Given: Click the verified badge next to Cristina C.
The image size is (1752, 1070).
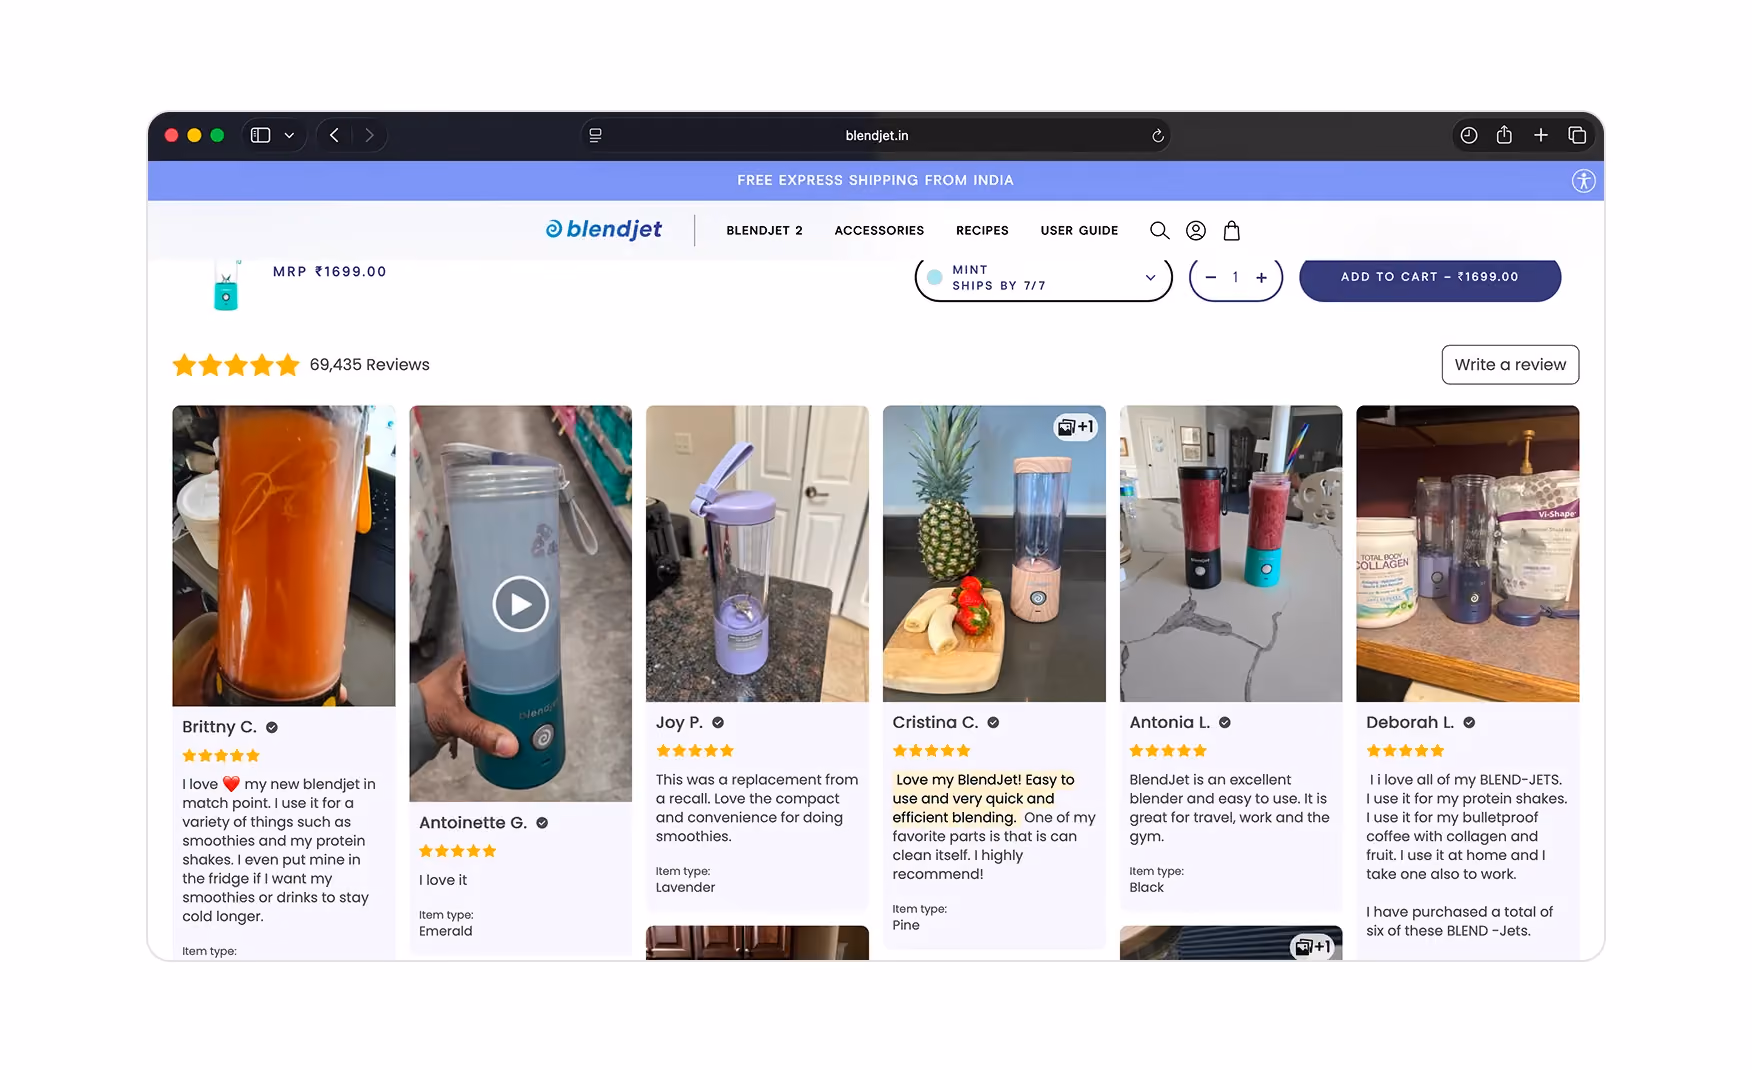Looking at the screenshot, I should click(993, 723).
